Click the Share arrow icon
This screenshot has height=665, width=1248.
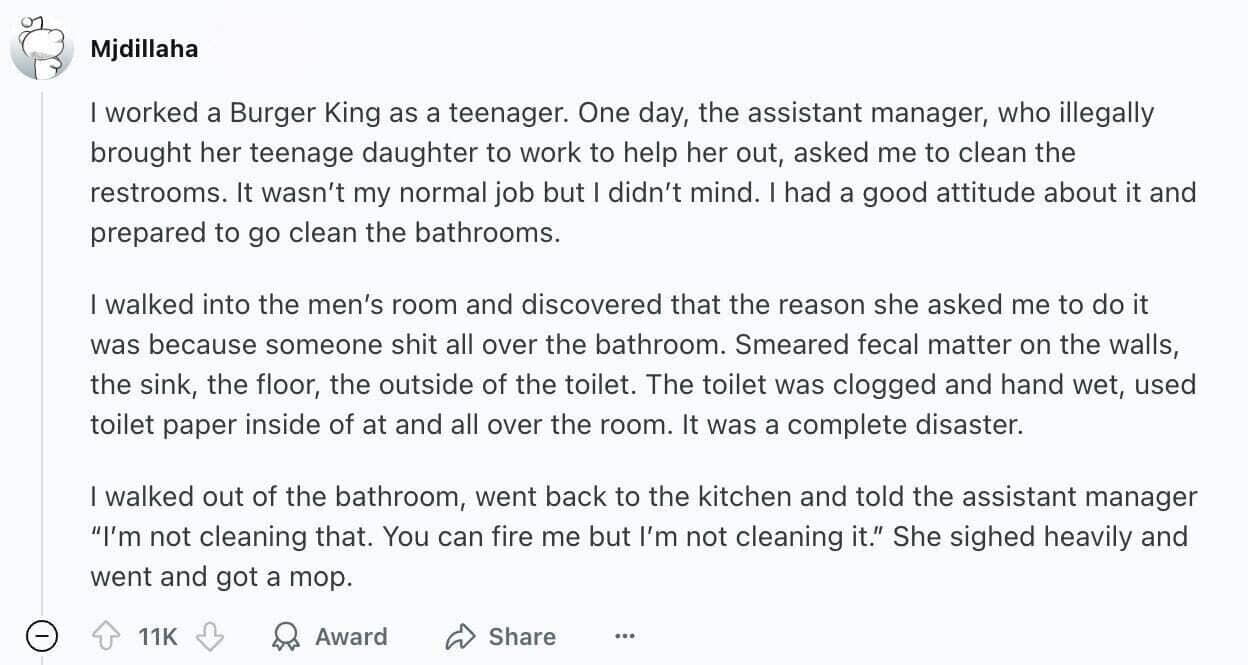point(460,636)
